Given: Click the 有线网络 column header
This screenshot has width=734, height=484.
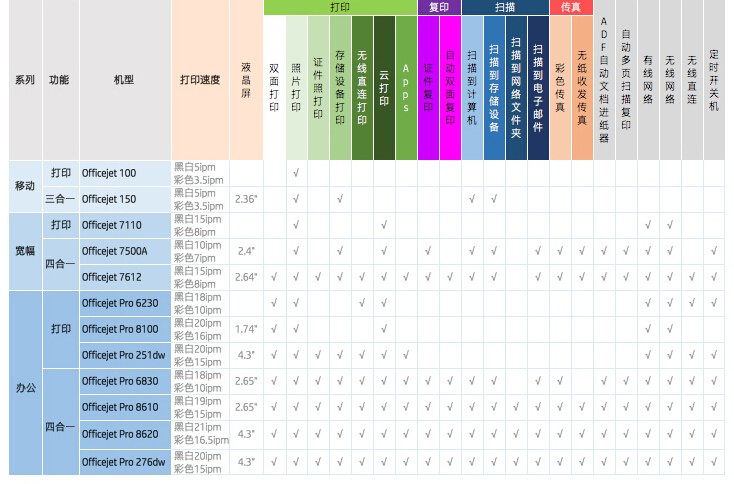Looking at the screenshot, I should [x=648, y=80].
